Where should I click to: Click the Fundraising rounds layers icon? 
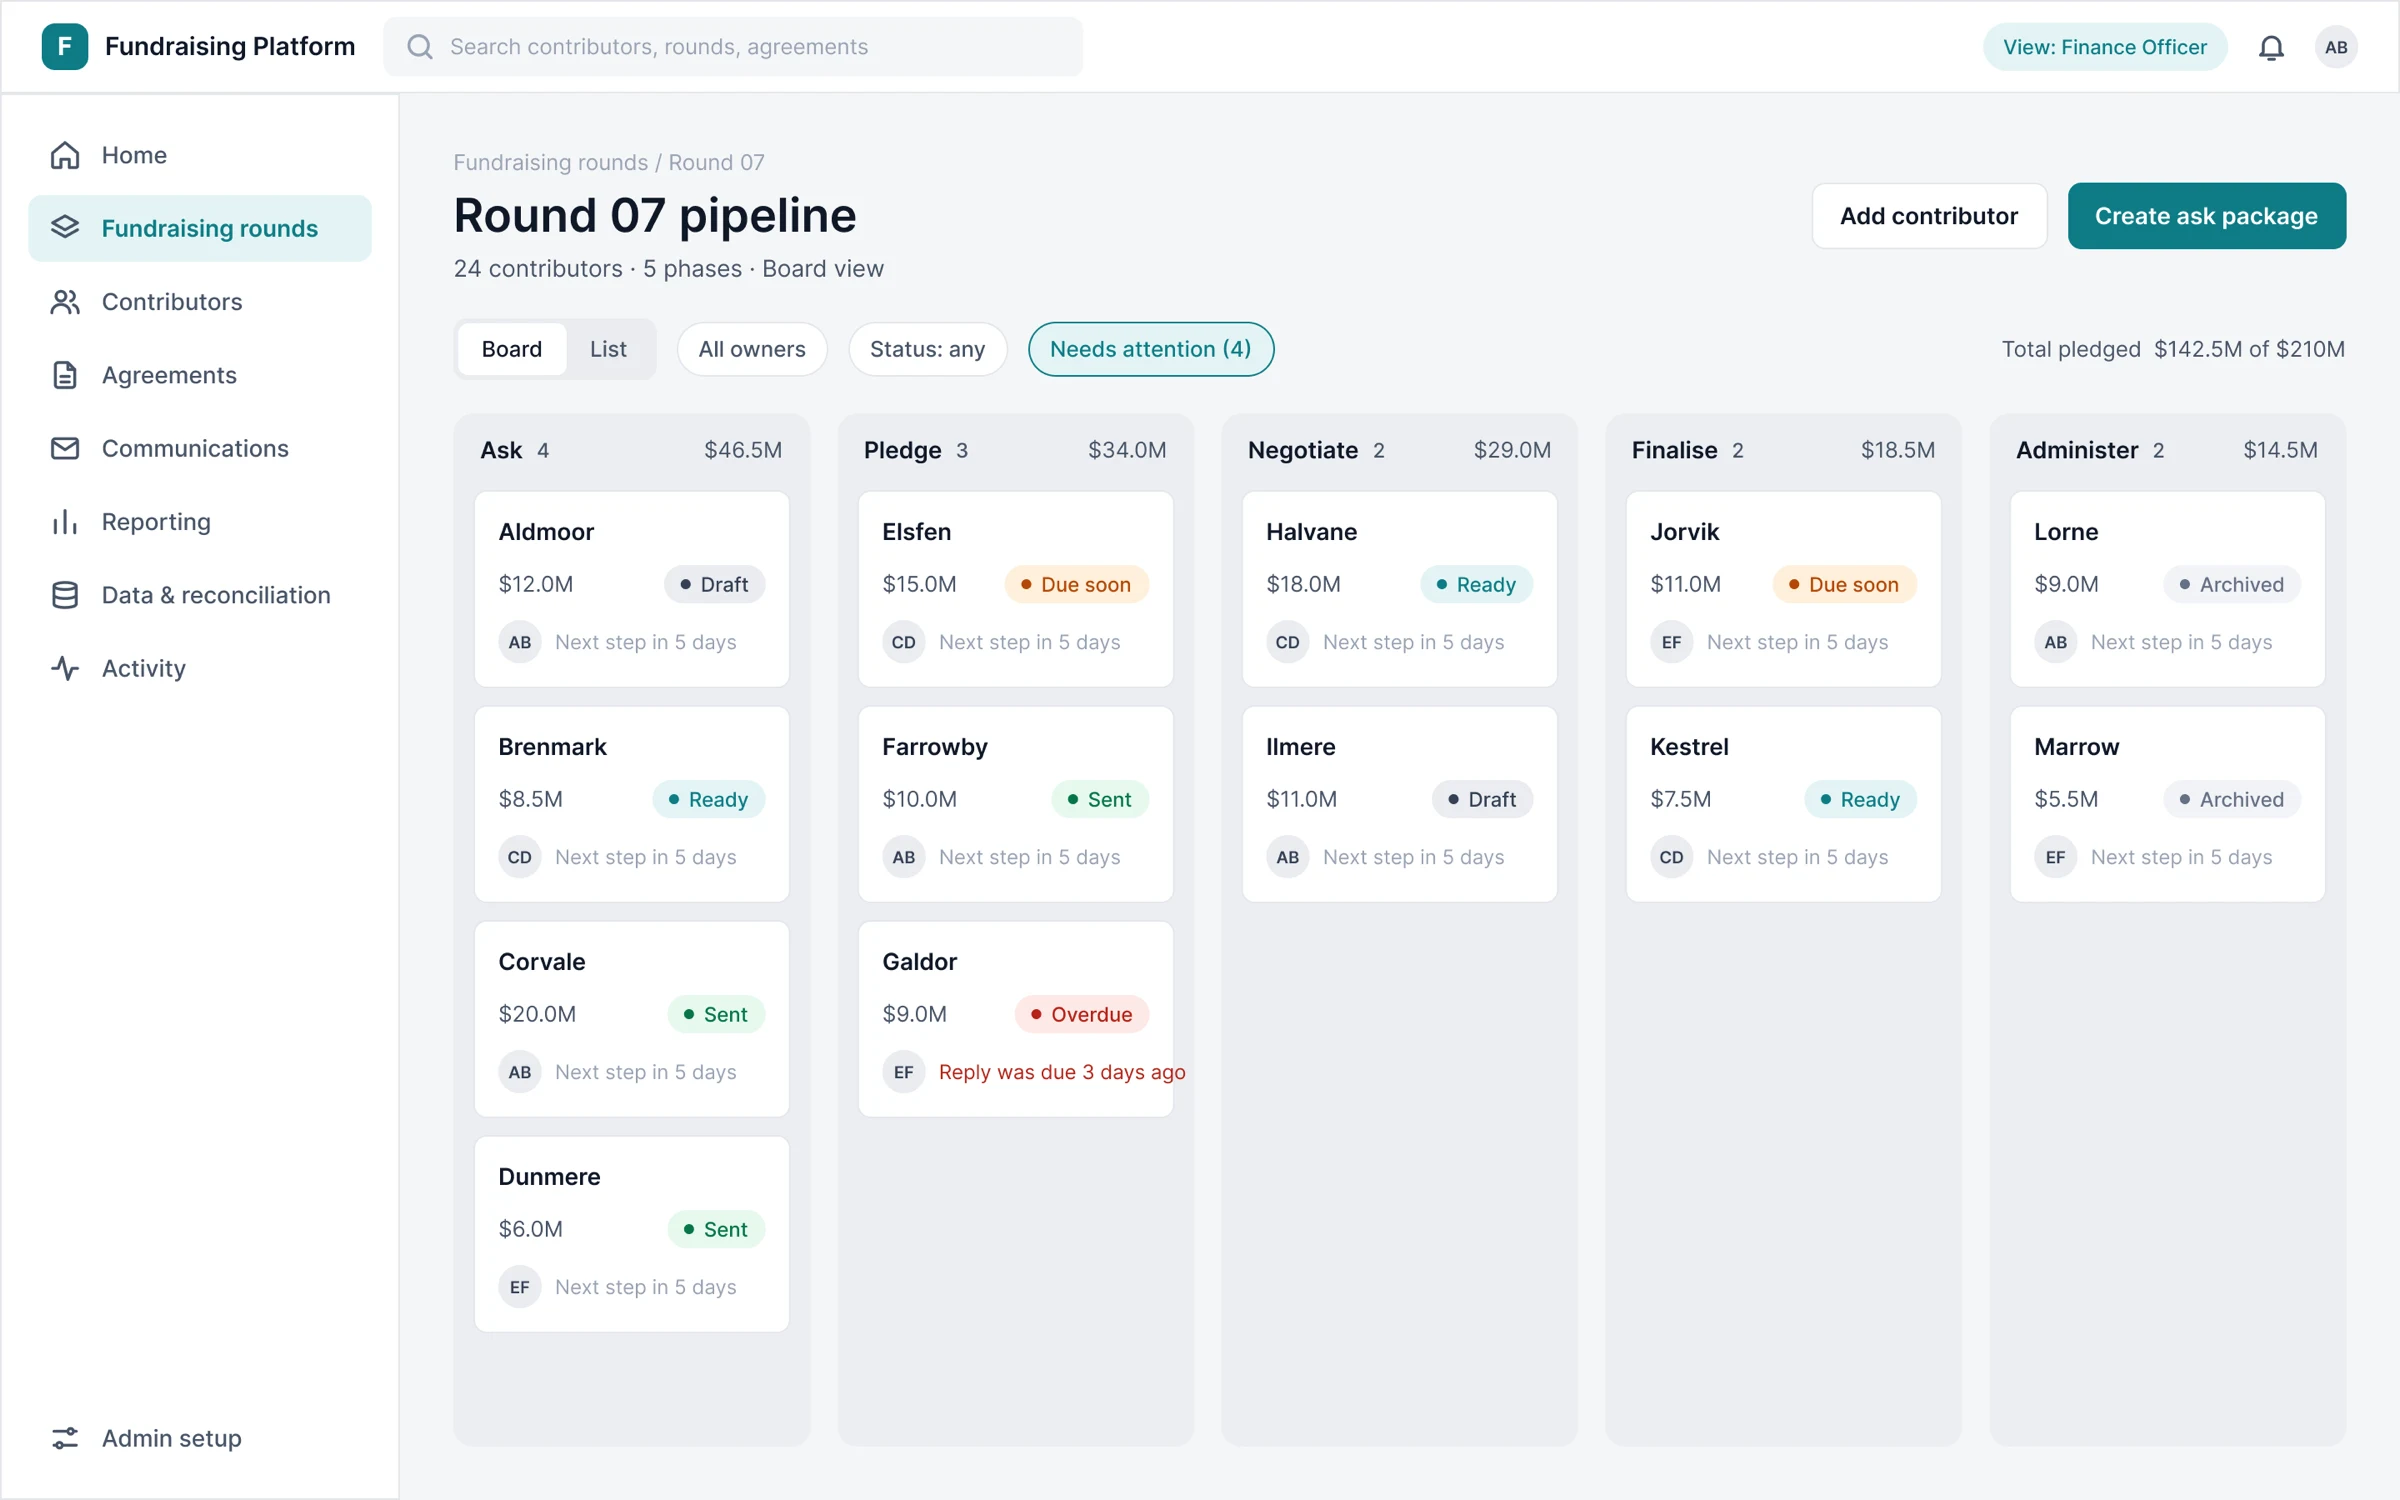click(x=65, y=228)
